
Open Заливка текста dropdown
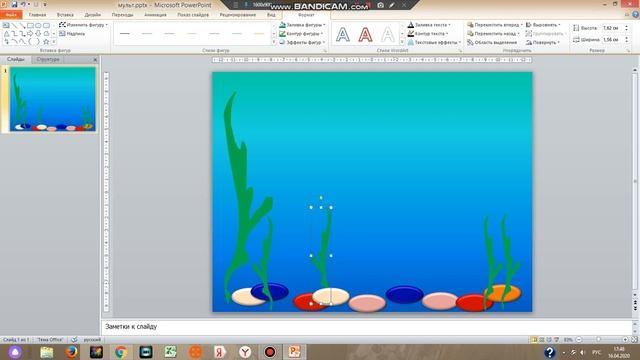[429, 25]
